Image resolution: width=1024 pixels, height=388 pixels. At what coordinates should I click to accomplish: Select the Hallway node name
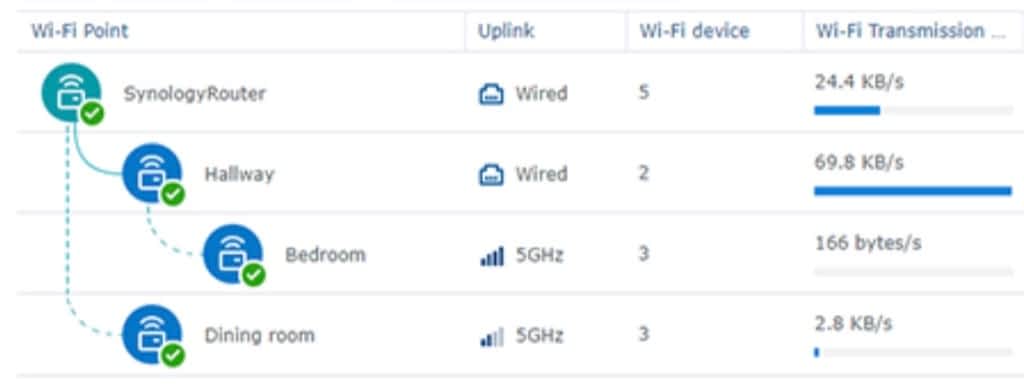point(239,174)
